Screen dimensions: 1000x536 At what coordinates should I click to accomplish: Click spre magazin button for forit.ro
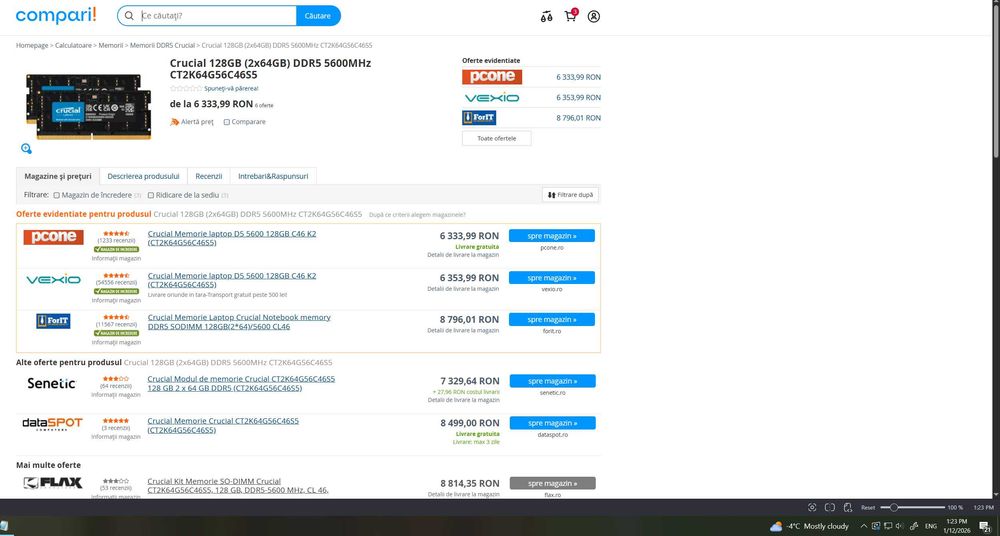552,319
